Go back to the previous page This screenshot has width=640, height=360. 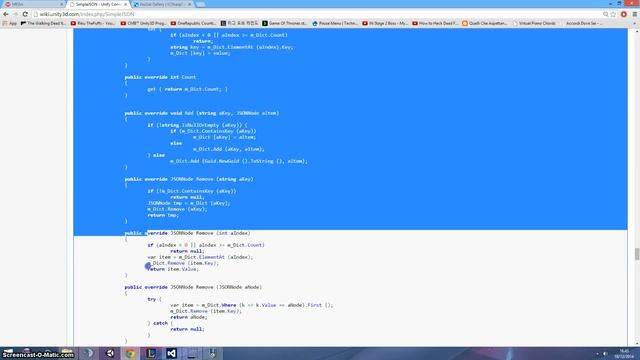coord(6,14)
